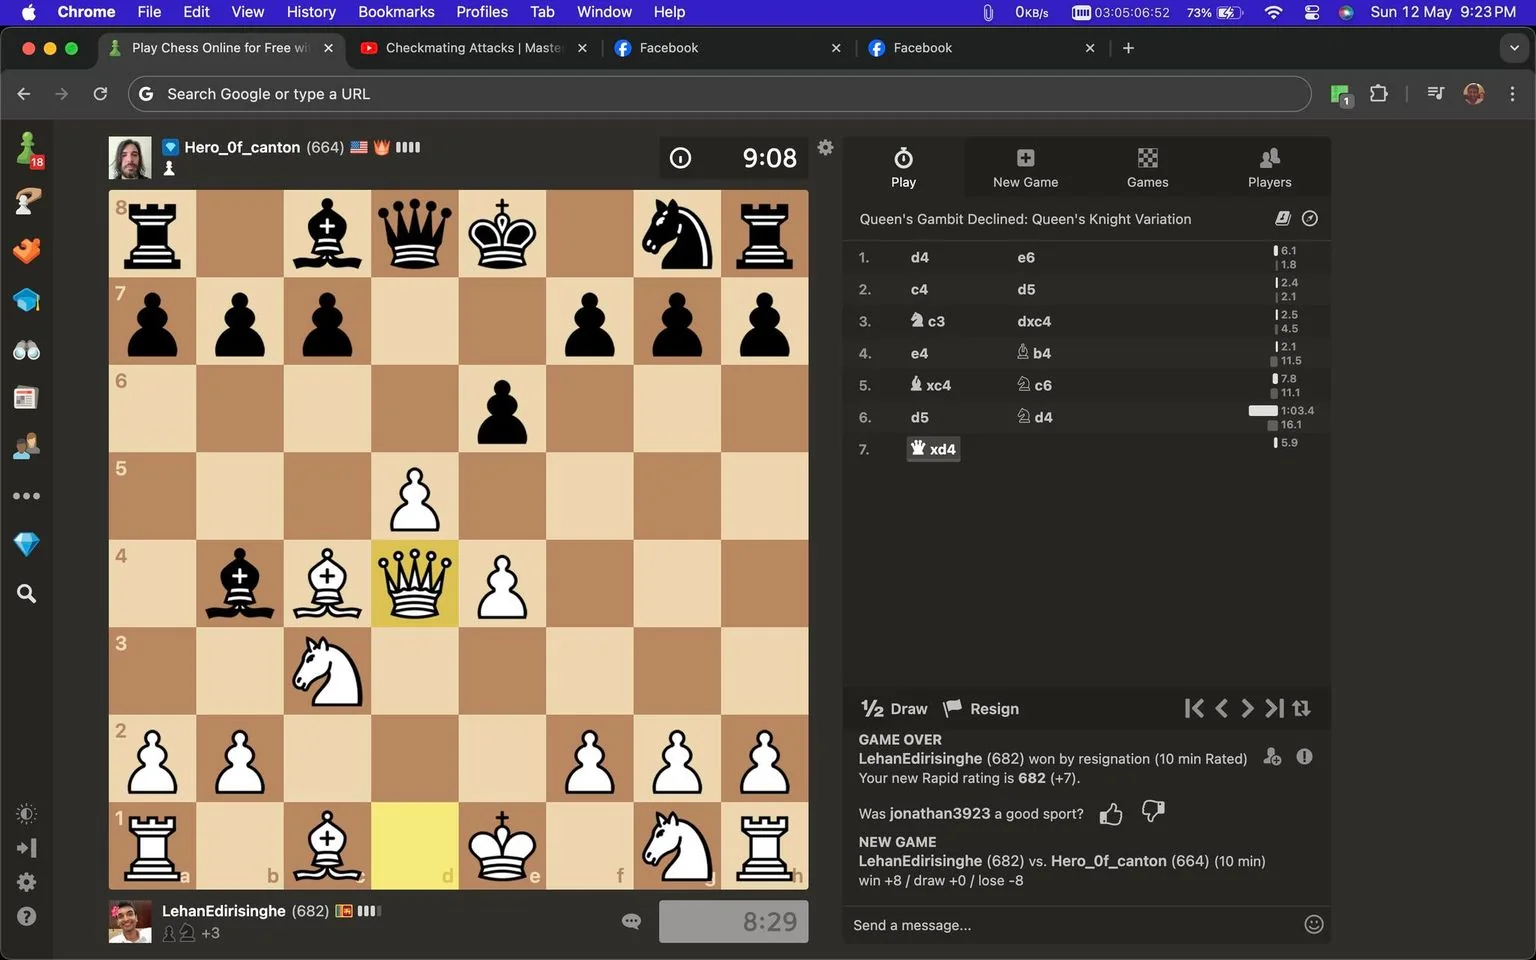This screenshot has height=960, width=1536.
Task: Click Hero_0f_canton avatar picture
Action: tap(130, 158)
